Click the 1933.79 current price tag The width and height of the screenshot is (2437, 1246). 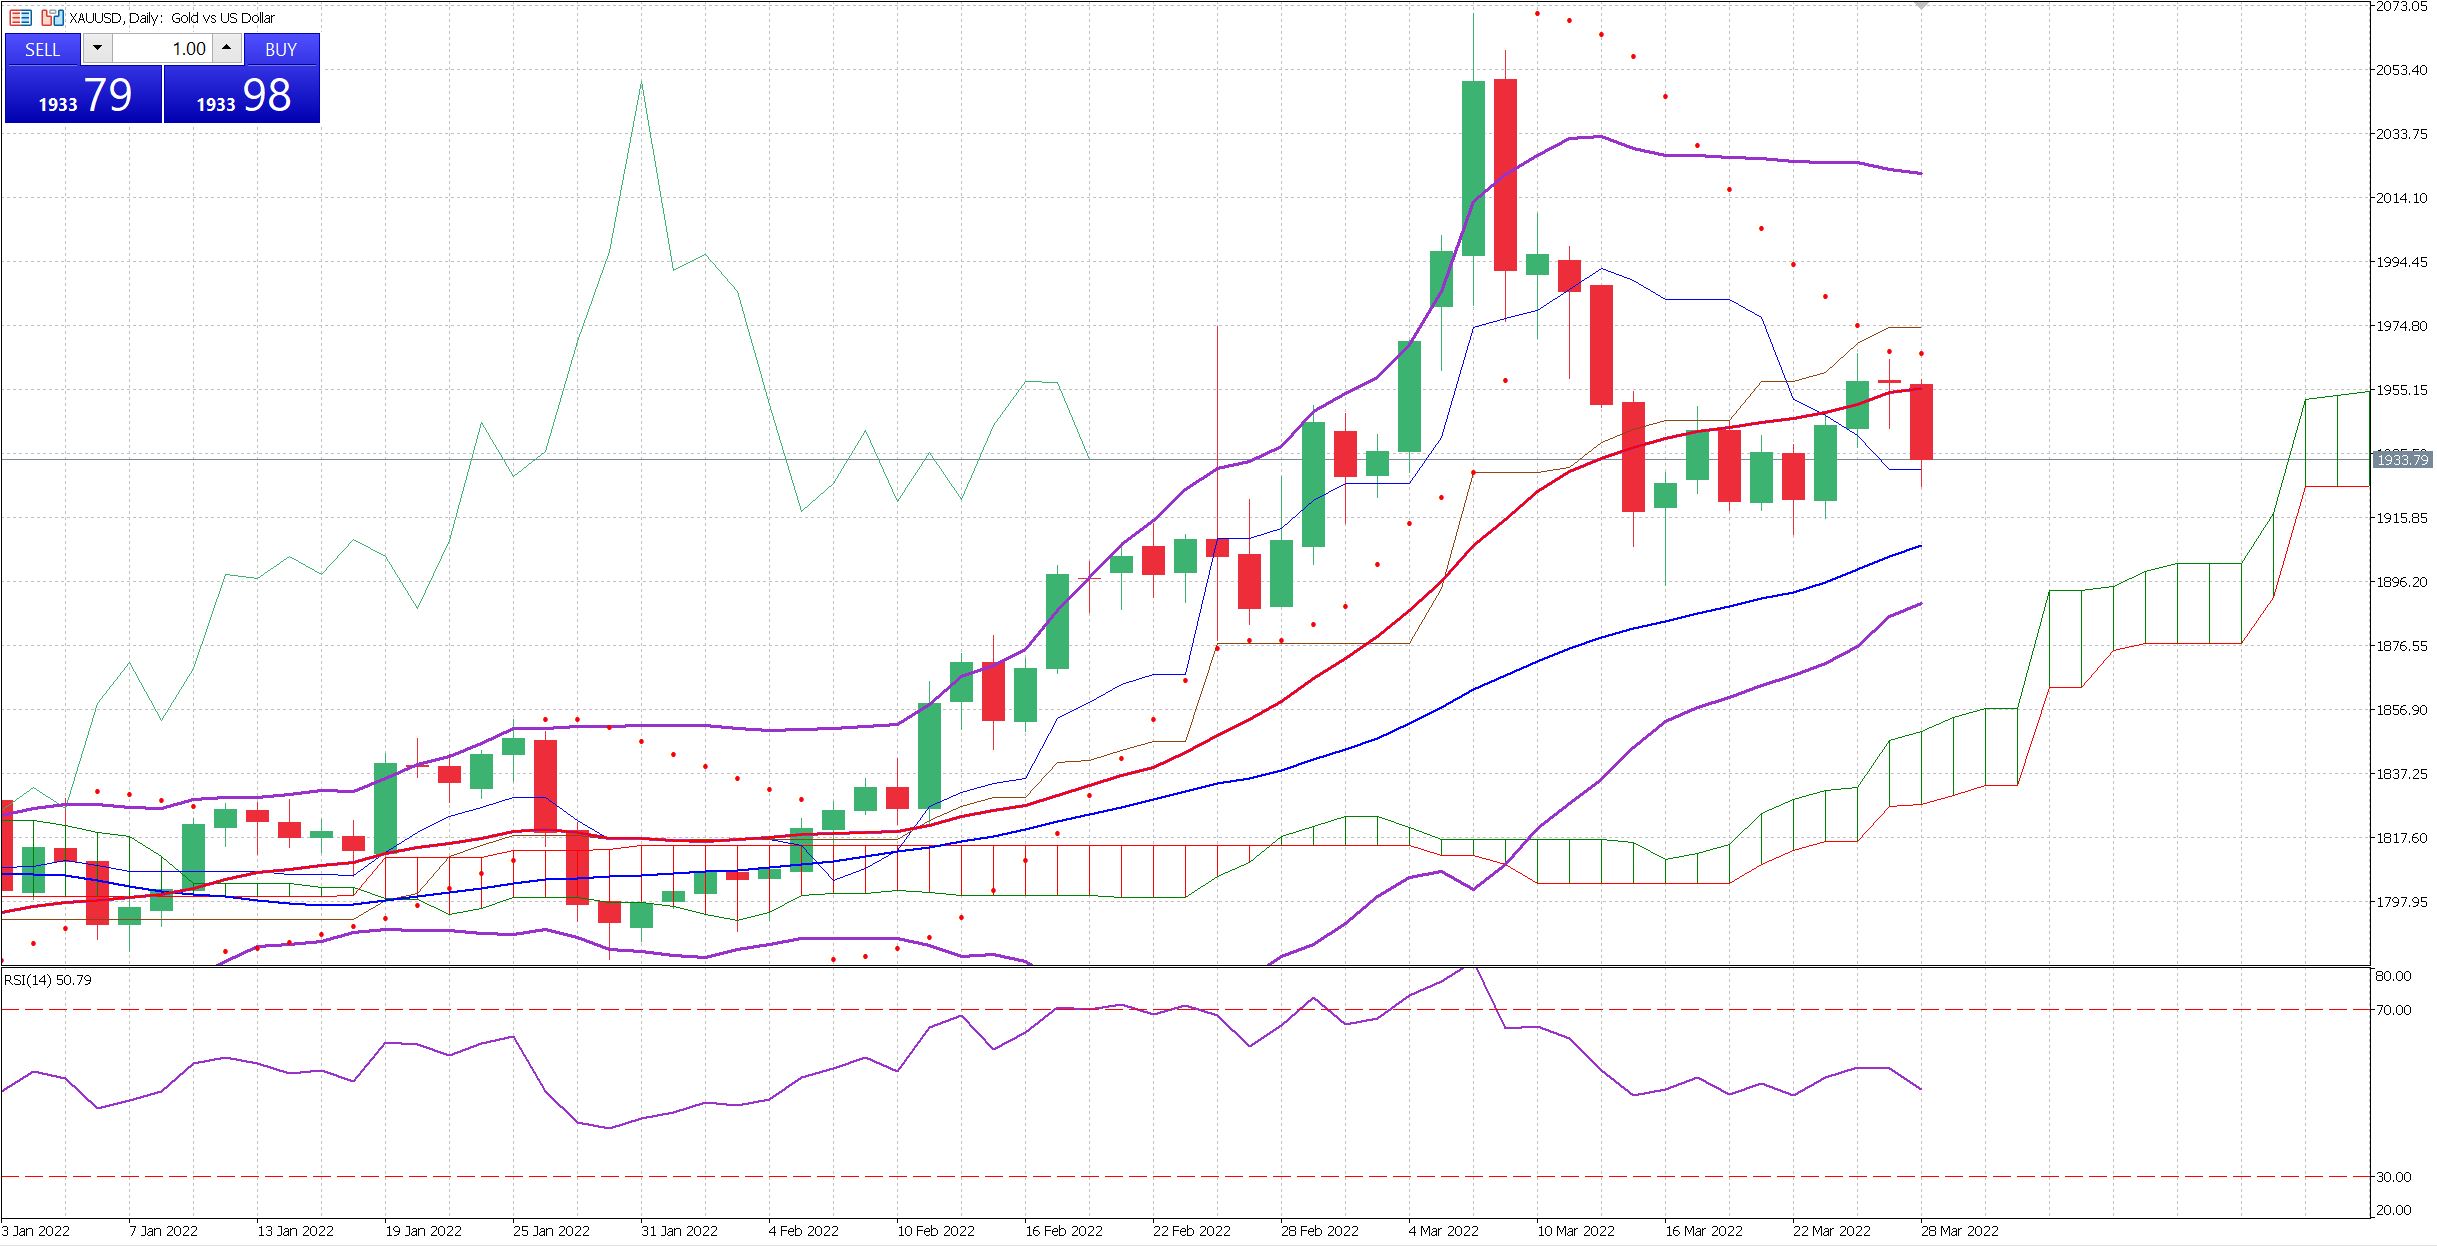2401,459
